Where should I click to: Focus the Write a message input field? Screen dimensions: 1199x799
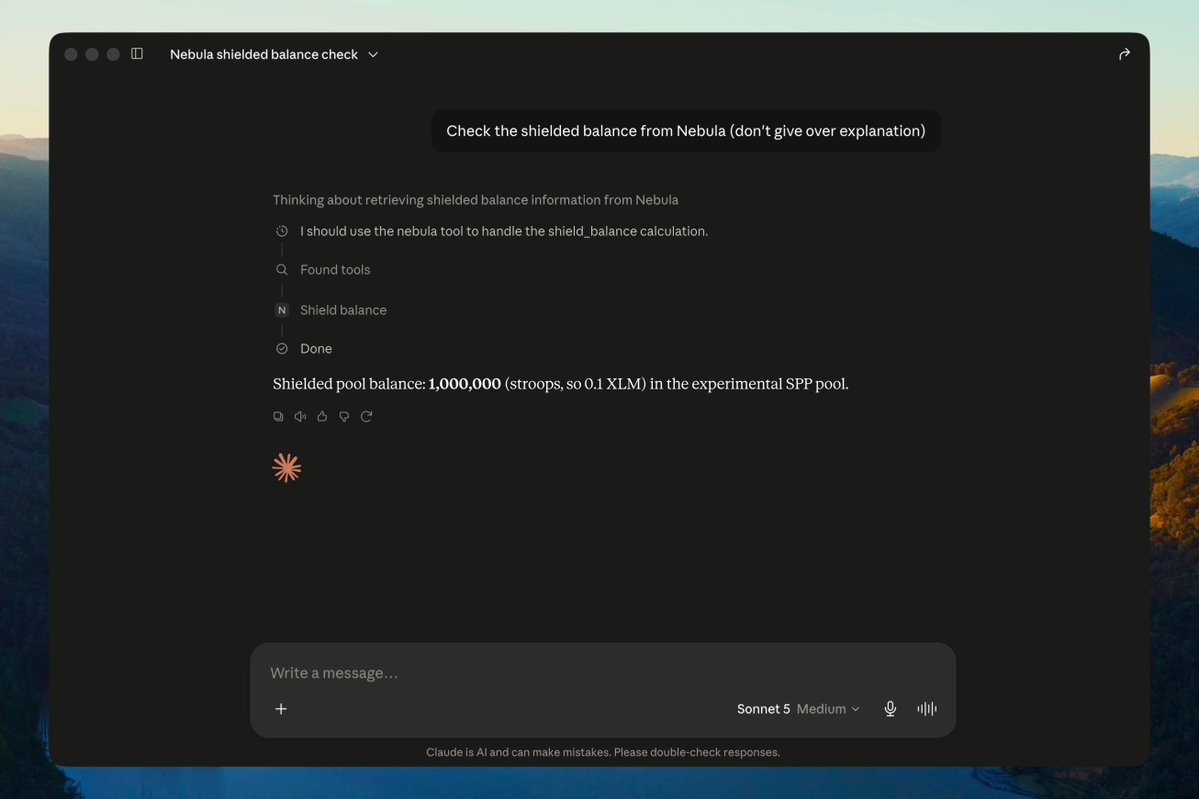pos(603,673)
